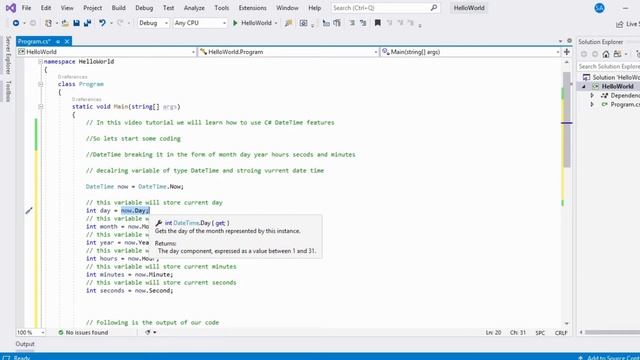Click in the Search Solution Explorer field
Image resolution: width=640 pixels, height=360 pixels.
tap(608, 66)
